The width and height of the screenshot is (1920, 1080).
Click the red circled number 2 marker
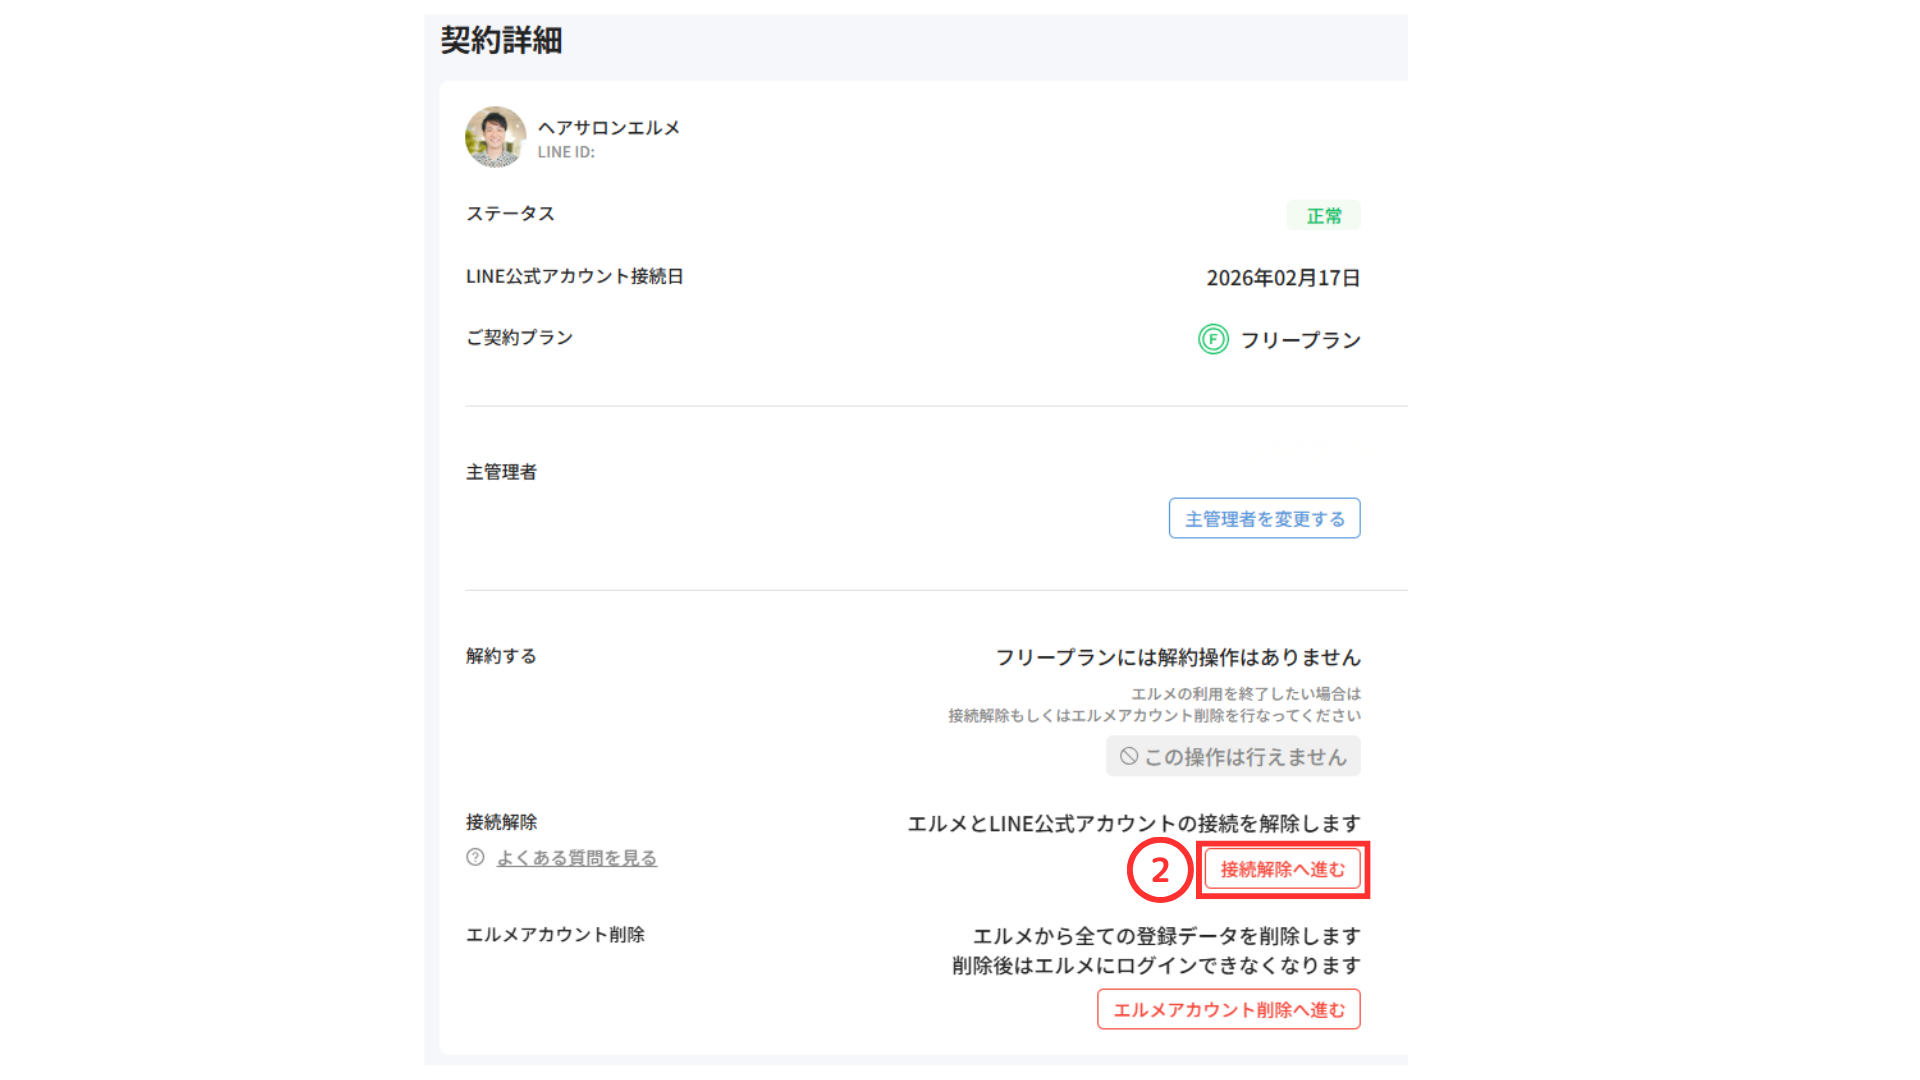[x=1159, y=870]
